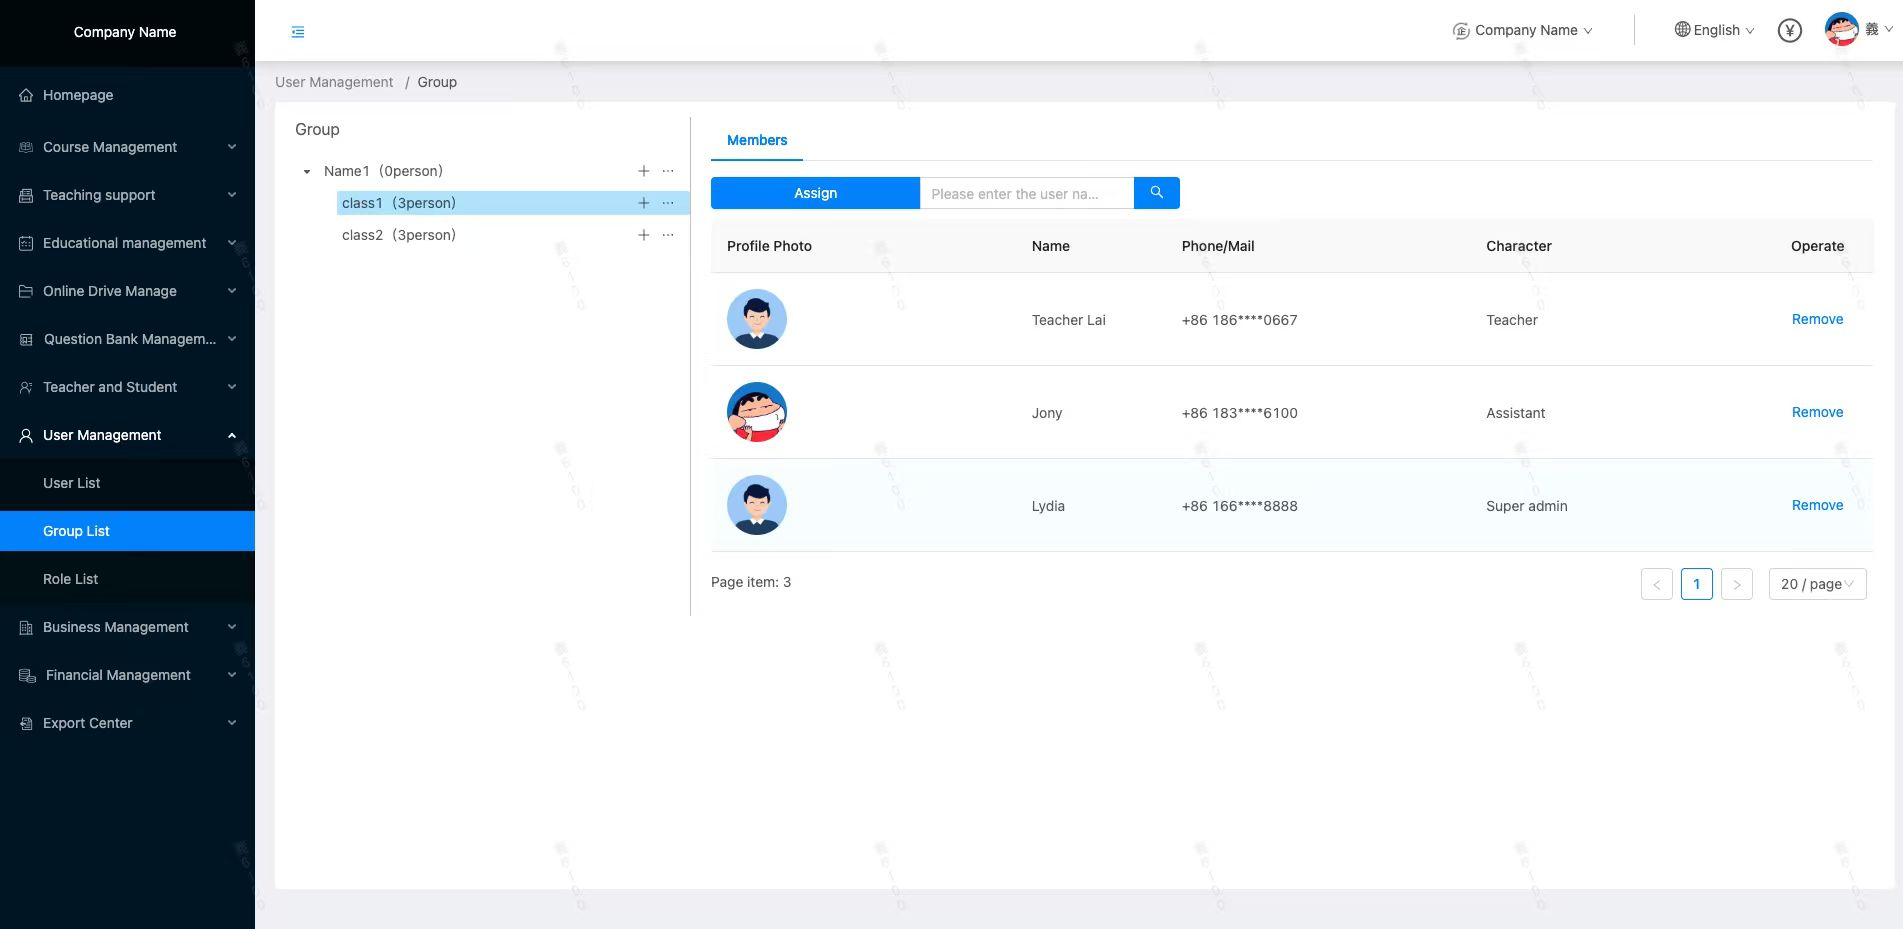This screenshot has height=929, width=1903.
Task: Open the Homepage from sidebar
Action: click(78, 95)
